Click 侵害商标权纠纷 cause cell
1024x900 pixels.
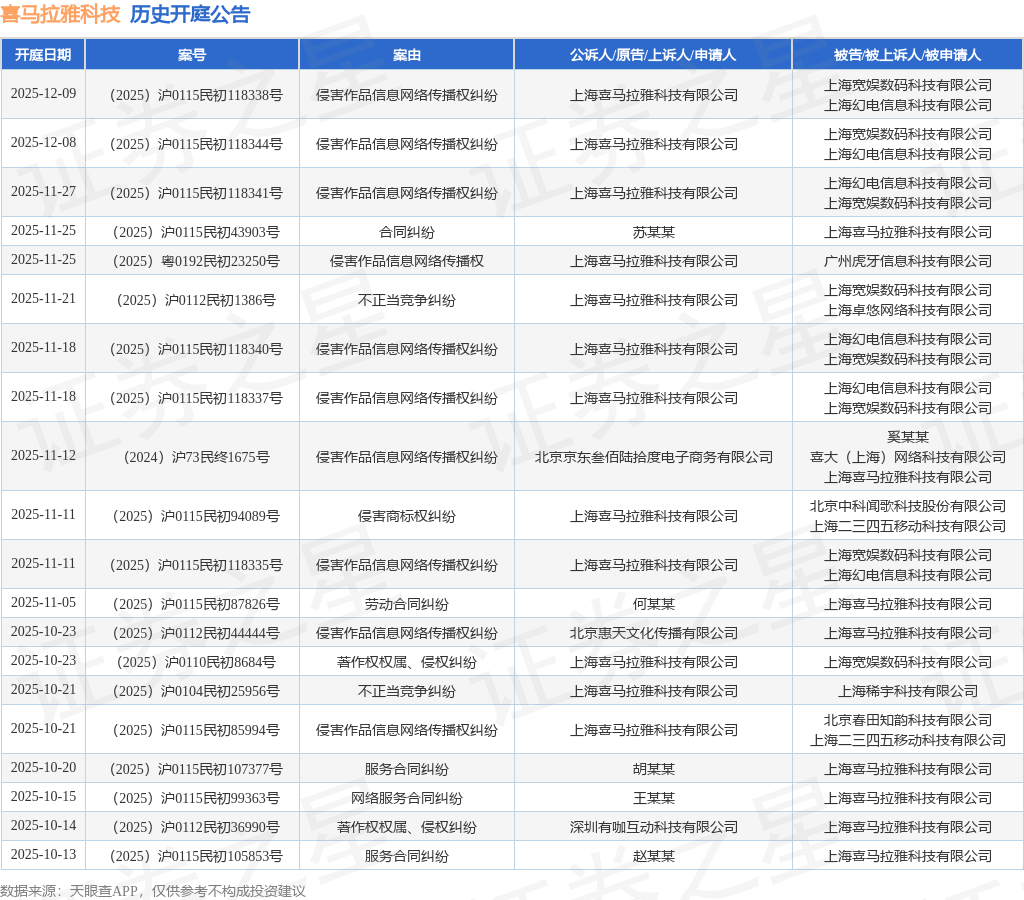coord(407,516)
